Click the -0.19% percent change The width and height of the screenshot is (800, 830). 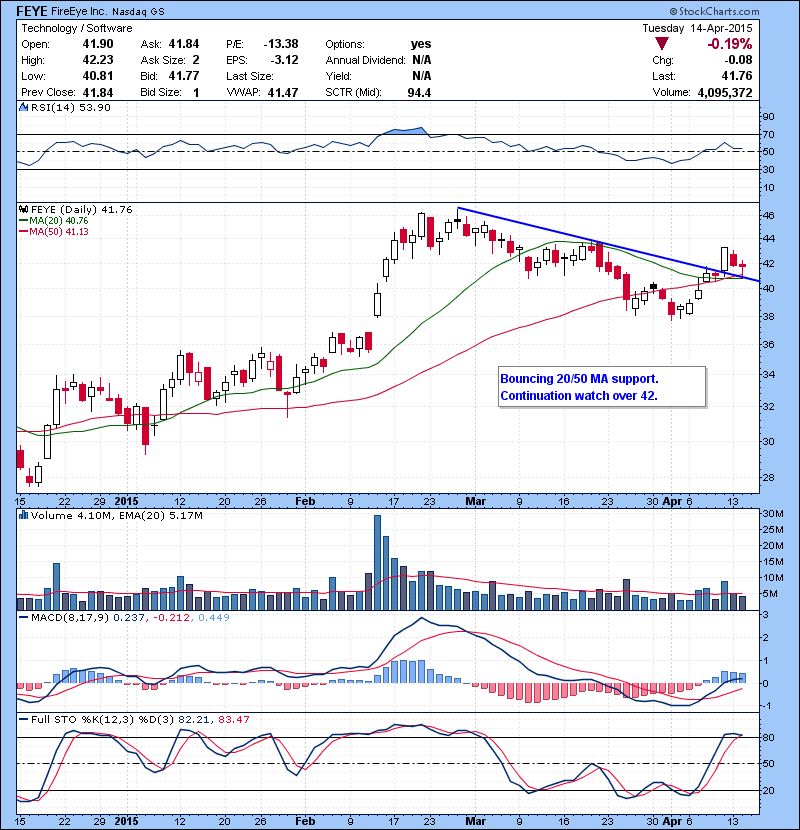(x=730, y=44)
